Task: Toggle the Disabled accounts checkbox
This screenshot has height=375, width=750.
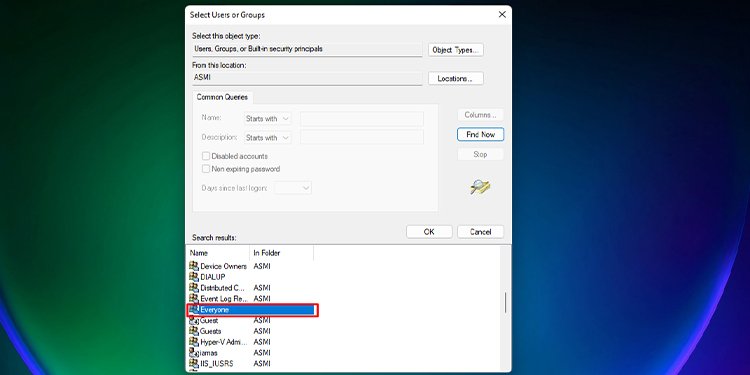Action: [x=206, y=156]
